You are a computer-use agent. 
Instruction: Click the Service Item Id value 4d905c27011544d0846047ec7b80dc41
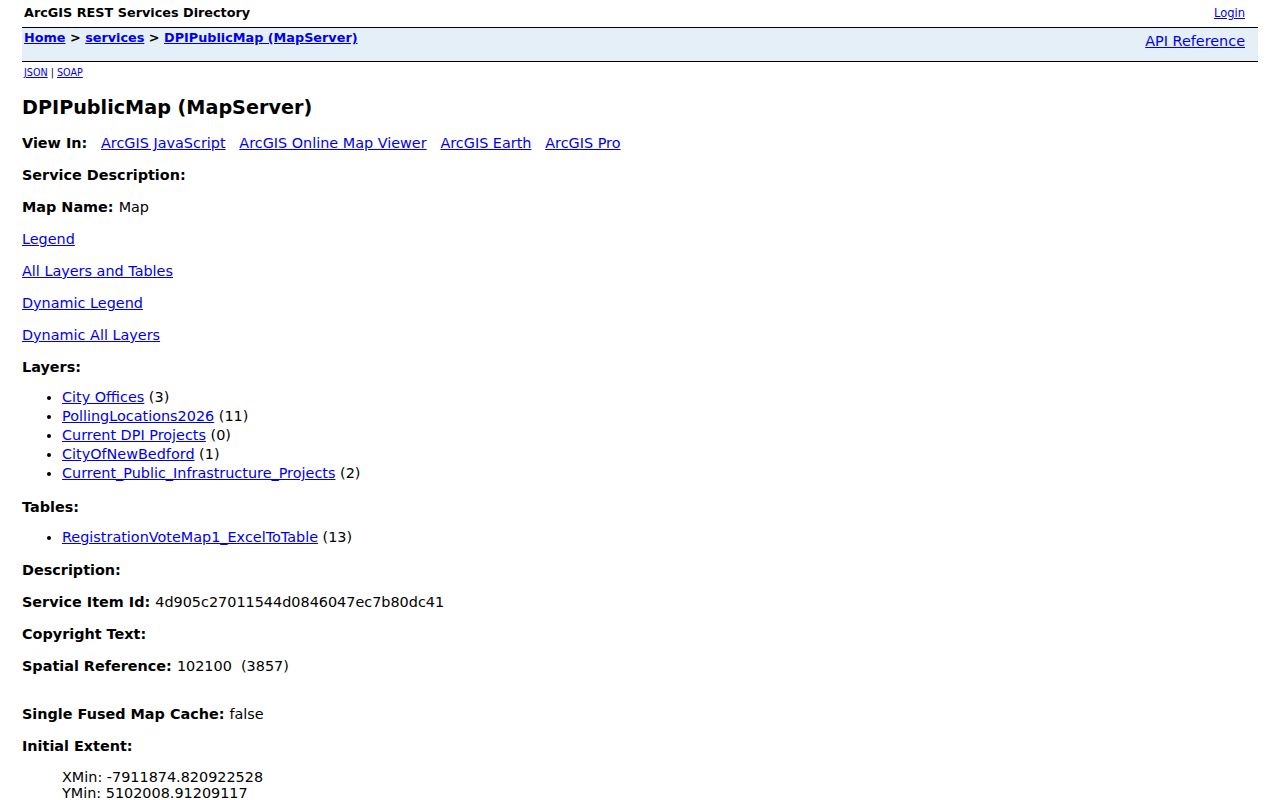(299, 602)
